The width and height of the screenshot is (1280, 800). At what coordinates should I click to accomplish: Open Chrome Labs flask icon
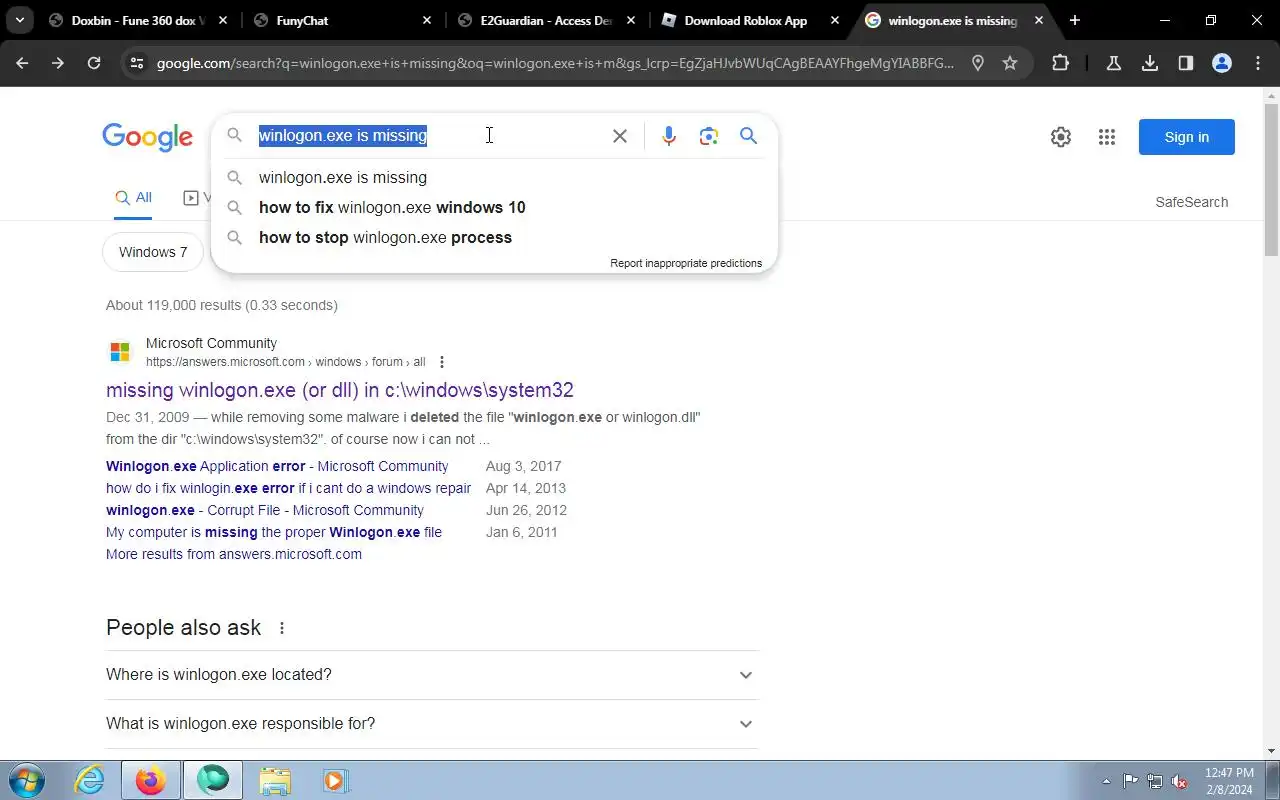1113,63
